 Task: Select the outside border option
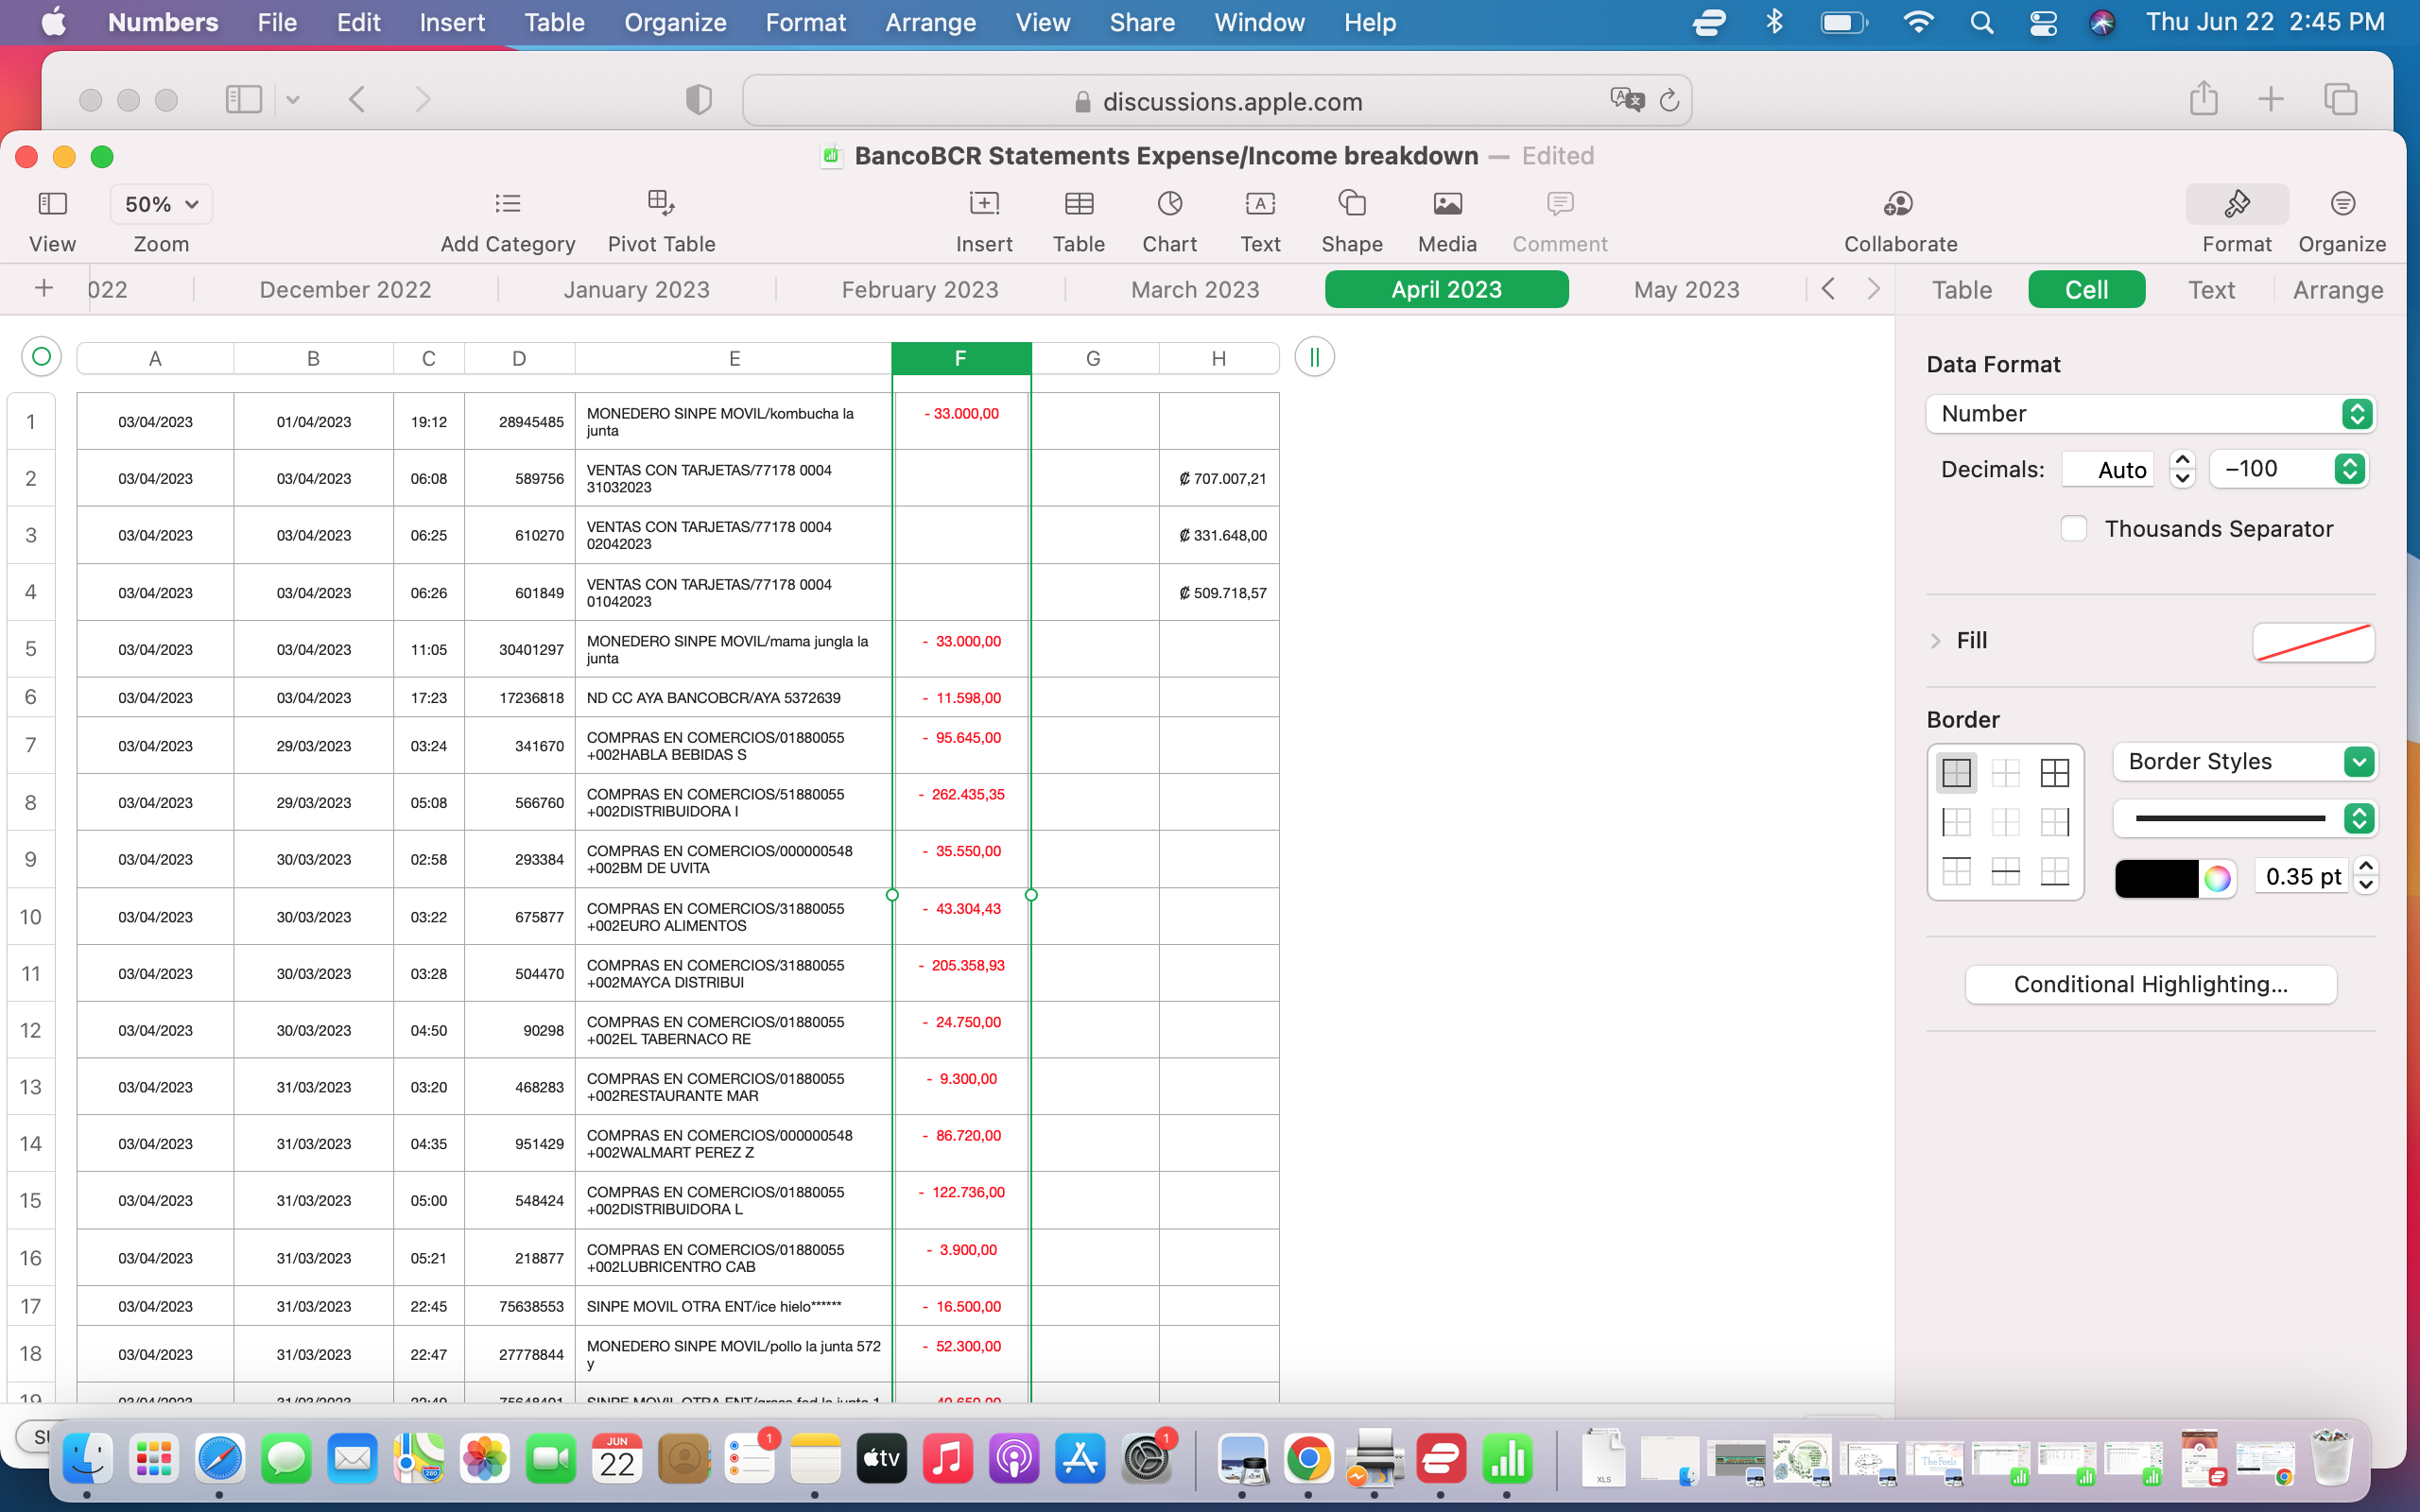pyautogui.click(x=1956, y=772)
